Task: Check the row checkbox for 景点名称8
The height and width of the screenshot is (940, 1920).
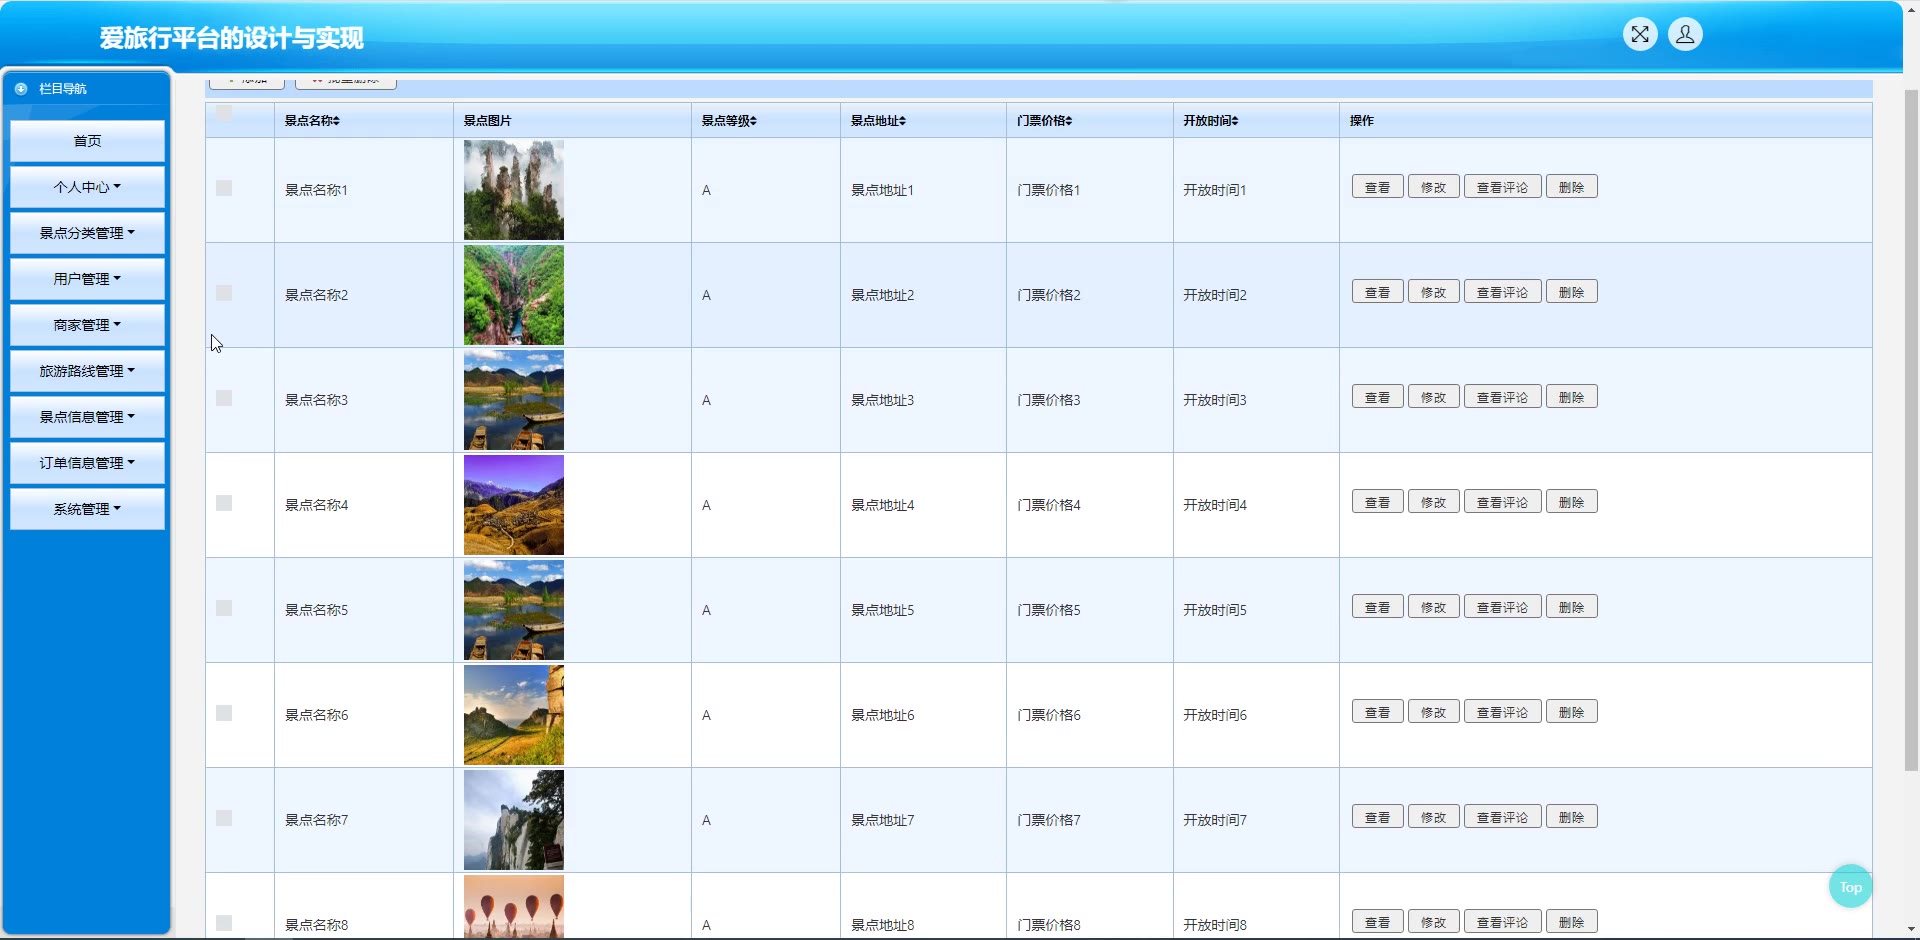Action: 224,923
